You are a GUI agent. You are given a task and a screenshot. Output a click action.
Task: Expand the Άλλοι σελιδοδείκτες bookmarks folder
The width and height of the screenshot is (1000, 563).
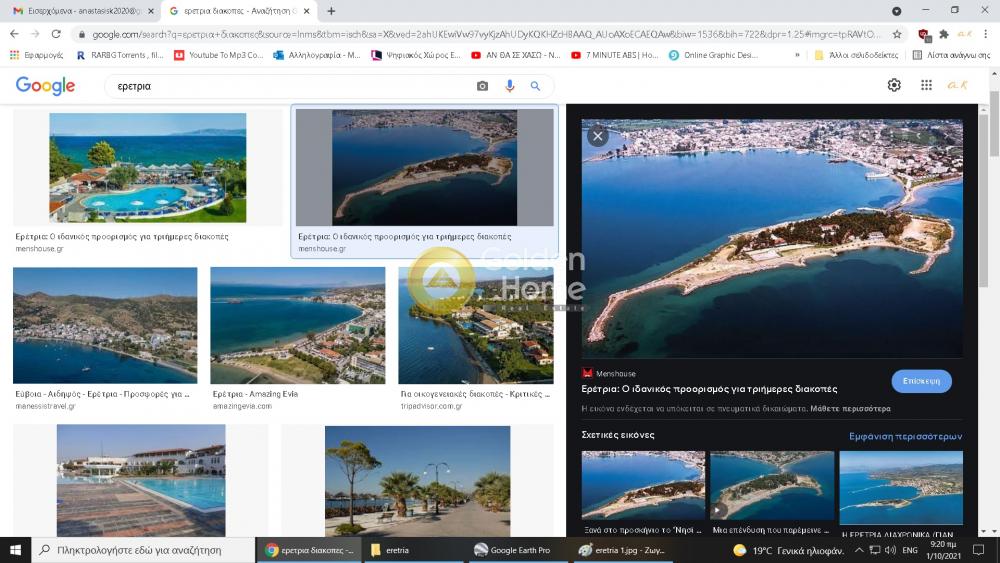[855, 55]
